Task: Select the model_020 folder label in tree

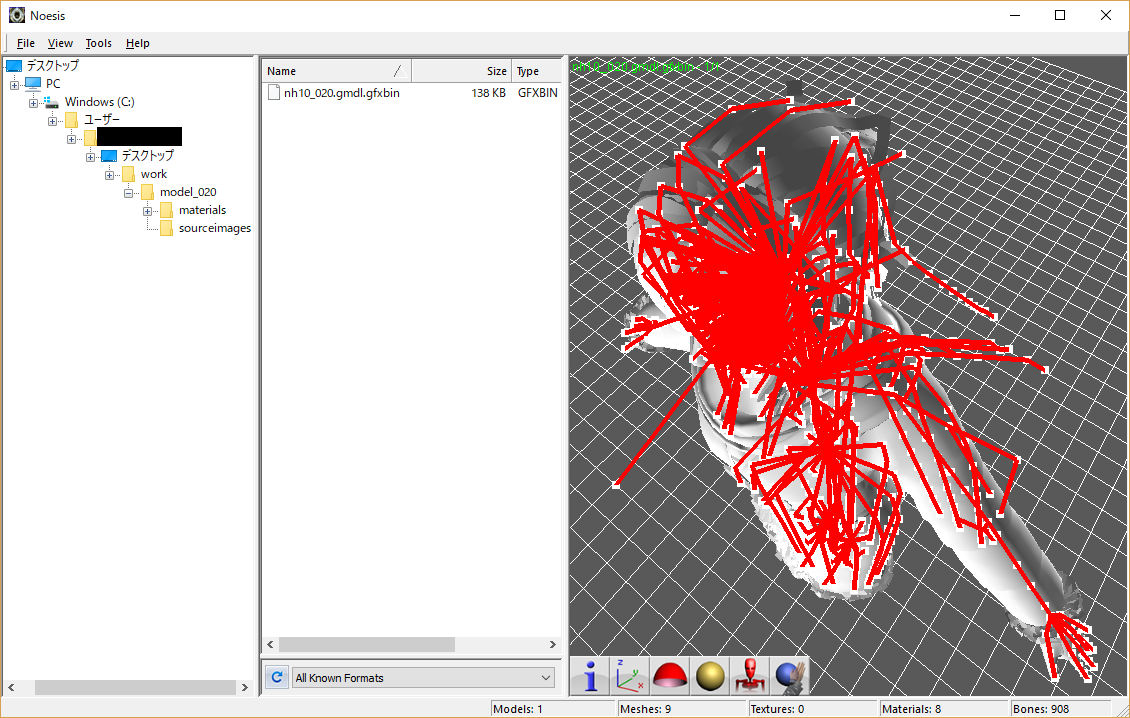Action: click(x=188, y=192)
